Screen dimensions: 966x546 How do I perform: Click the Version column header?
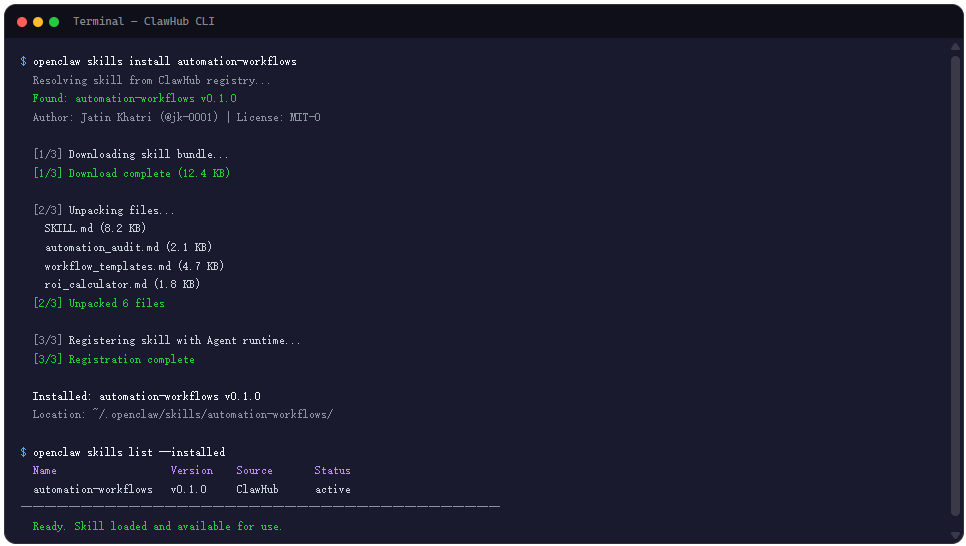click(192, 471)
